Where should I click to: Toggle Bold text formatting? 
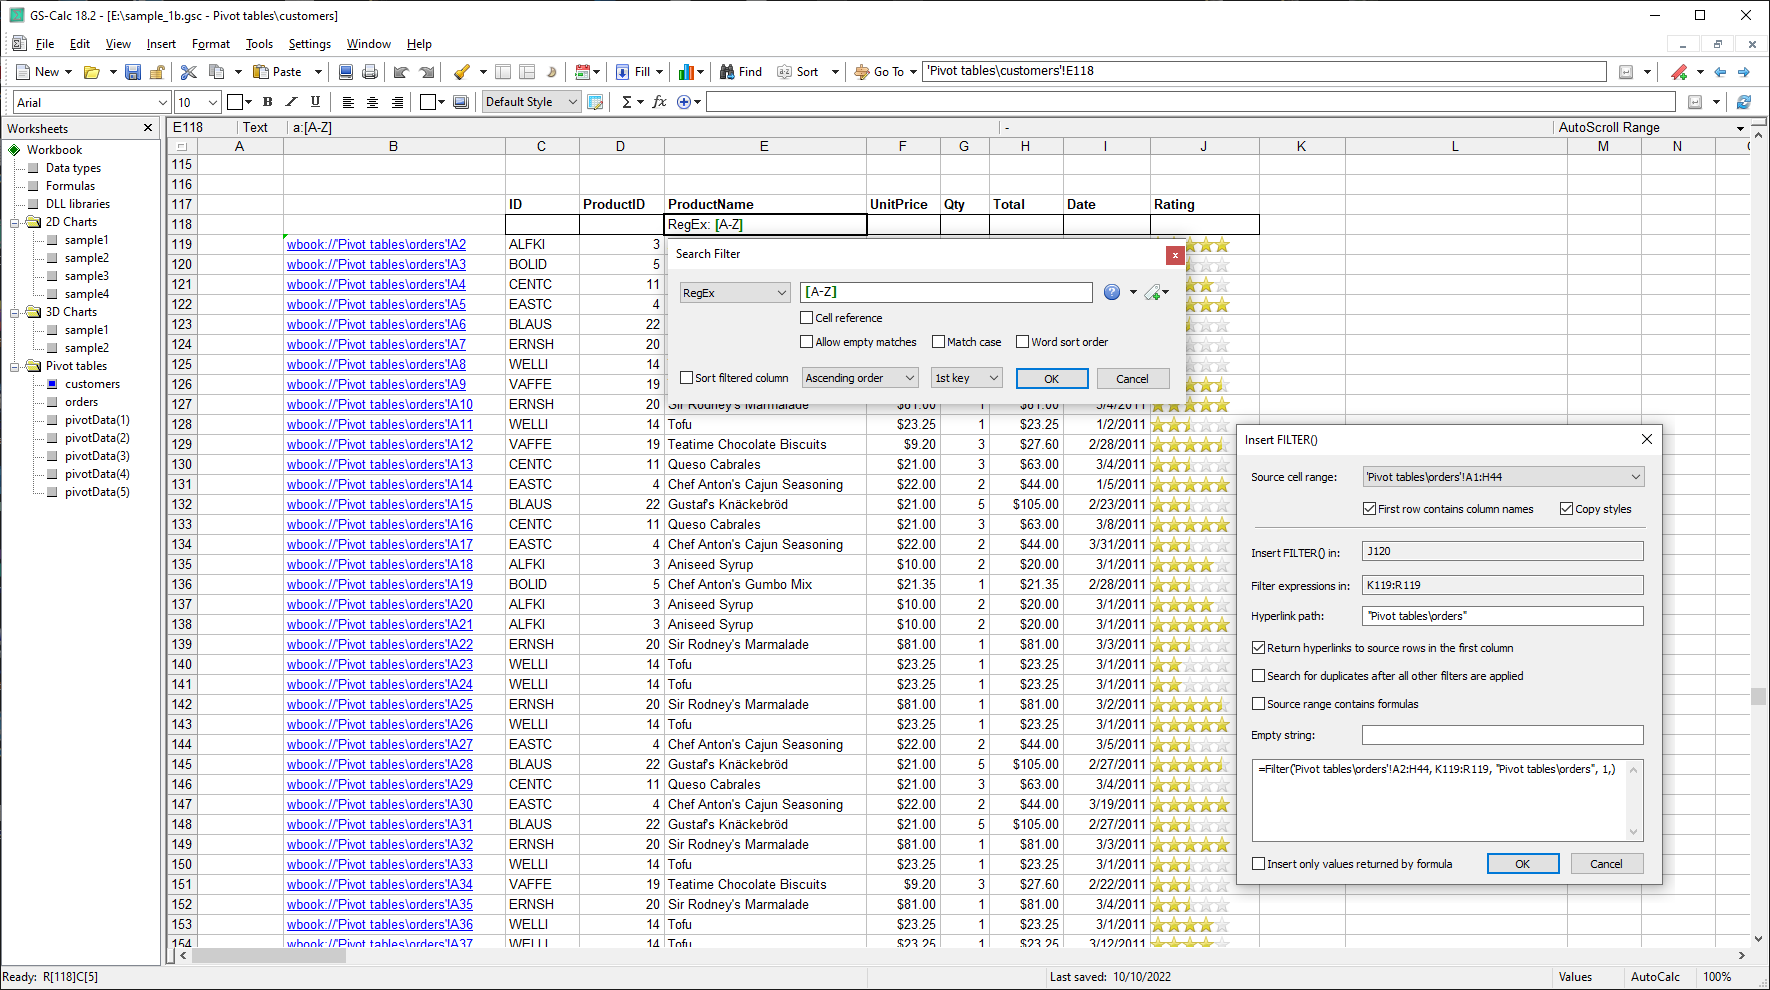(x=267, y=102)
